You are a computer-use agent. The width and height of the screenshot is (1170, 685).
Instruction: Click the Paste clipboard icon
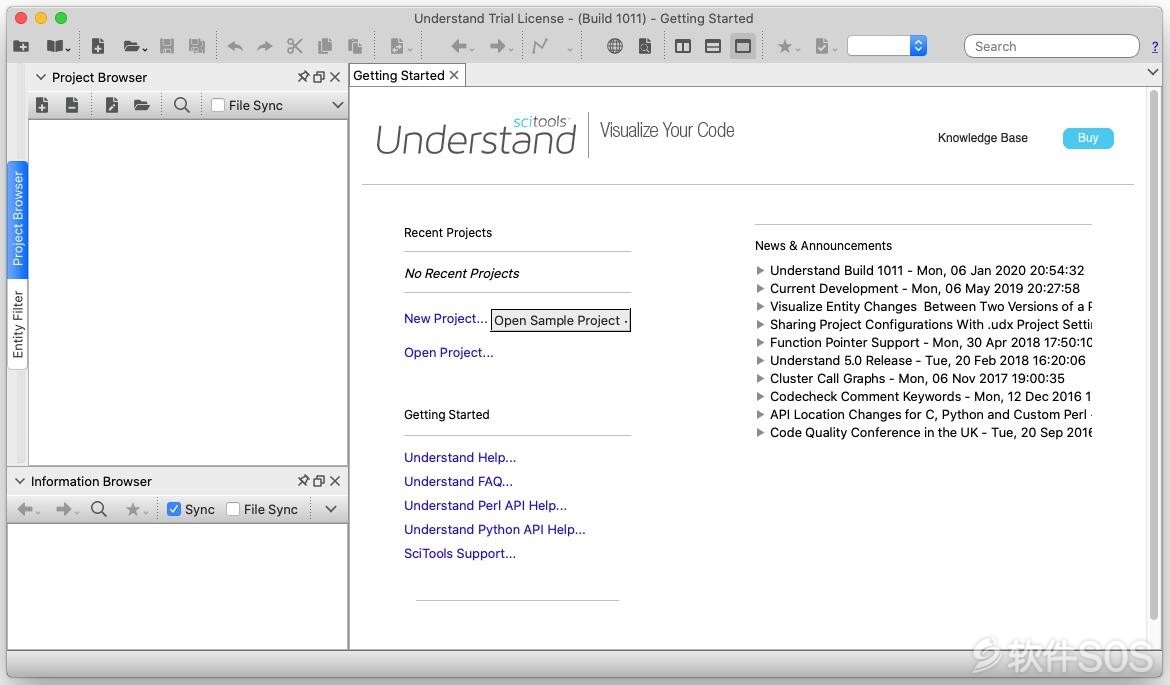click(354, 46)
